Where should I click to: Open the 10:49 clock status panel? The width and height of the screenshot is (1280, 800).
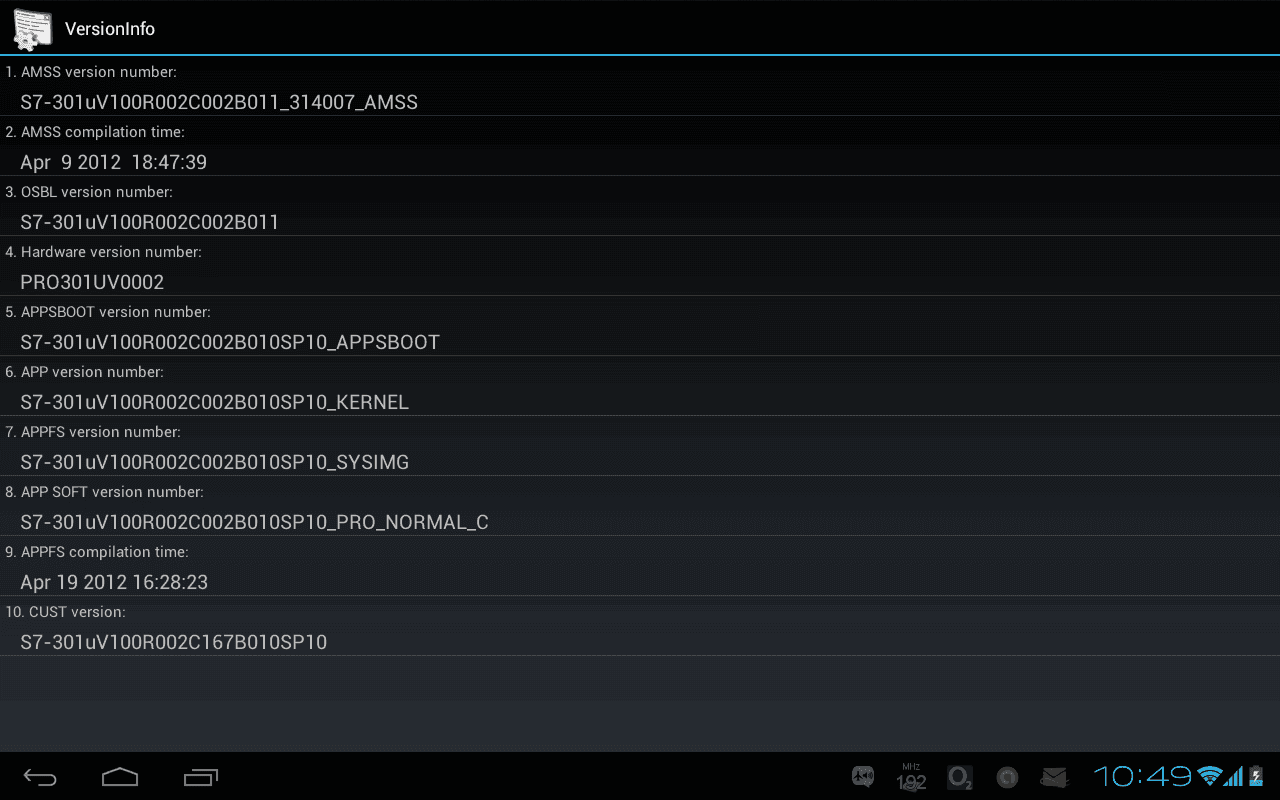[x=1142, y=776]
